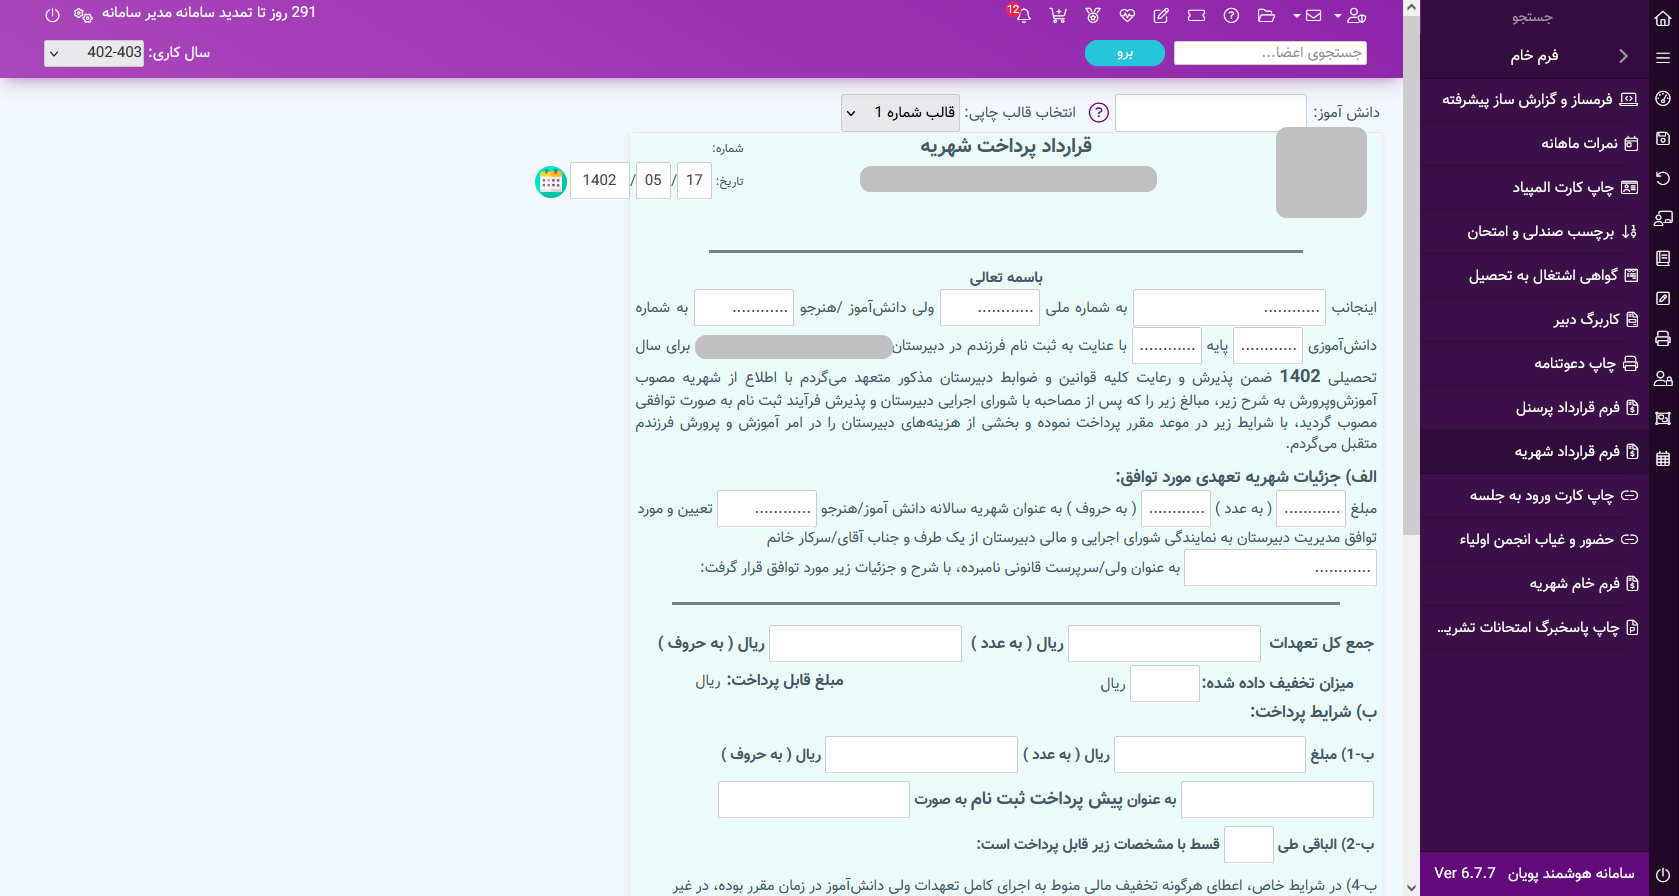
Task: Click the power icon in top-left header
Action: 53,15
